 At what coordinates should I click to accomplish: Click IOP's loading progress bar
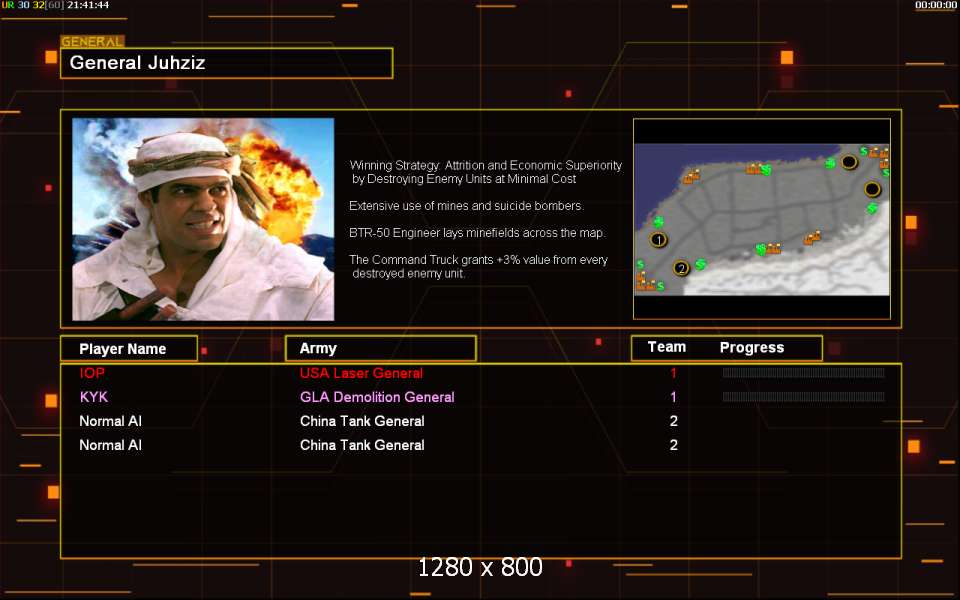click(803, 373)
